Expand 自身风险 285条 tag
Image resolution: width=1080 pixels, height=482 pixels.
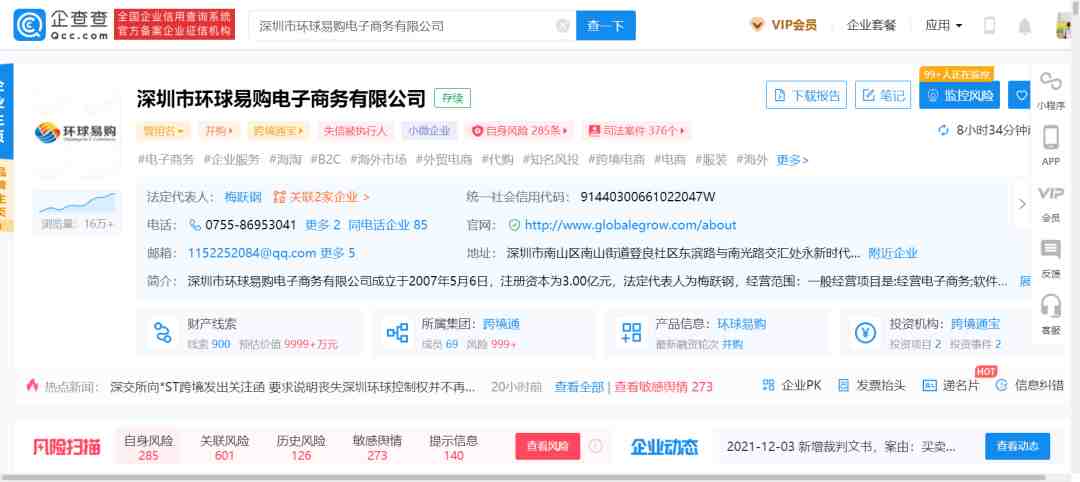(519, 130)
